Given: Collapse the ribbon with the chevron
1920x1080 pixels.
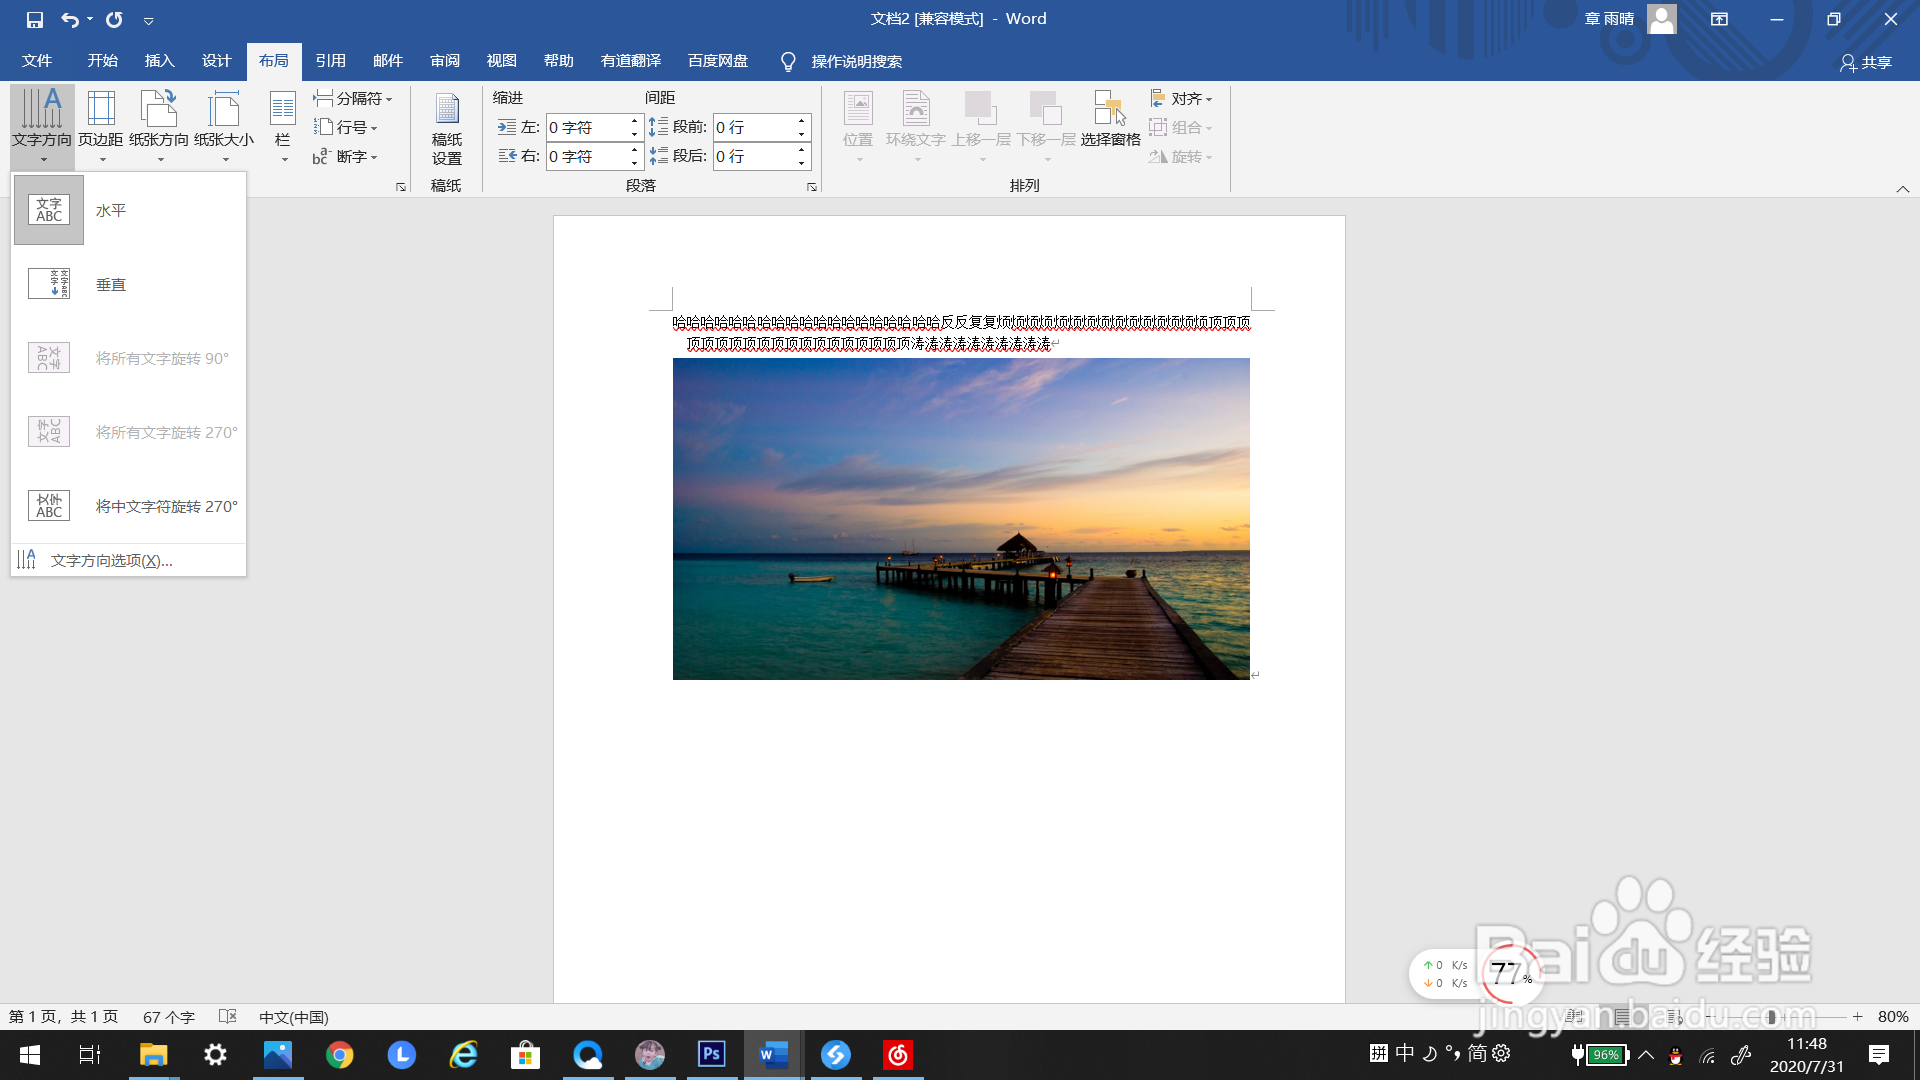Looking at the screenshot, I should pyautogui.click(x=1902, y=189).
